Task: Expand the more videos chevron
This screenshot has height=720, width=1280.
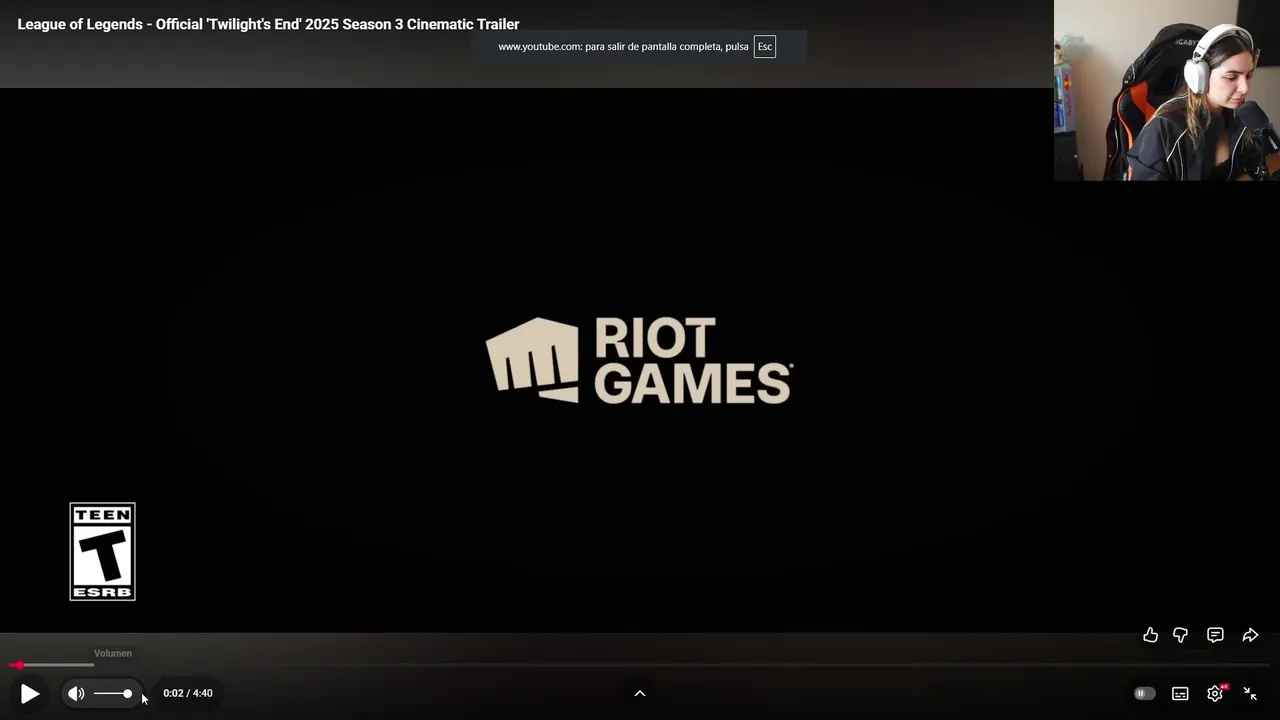Action: (640, 693)
